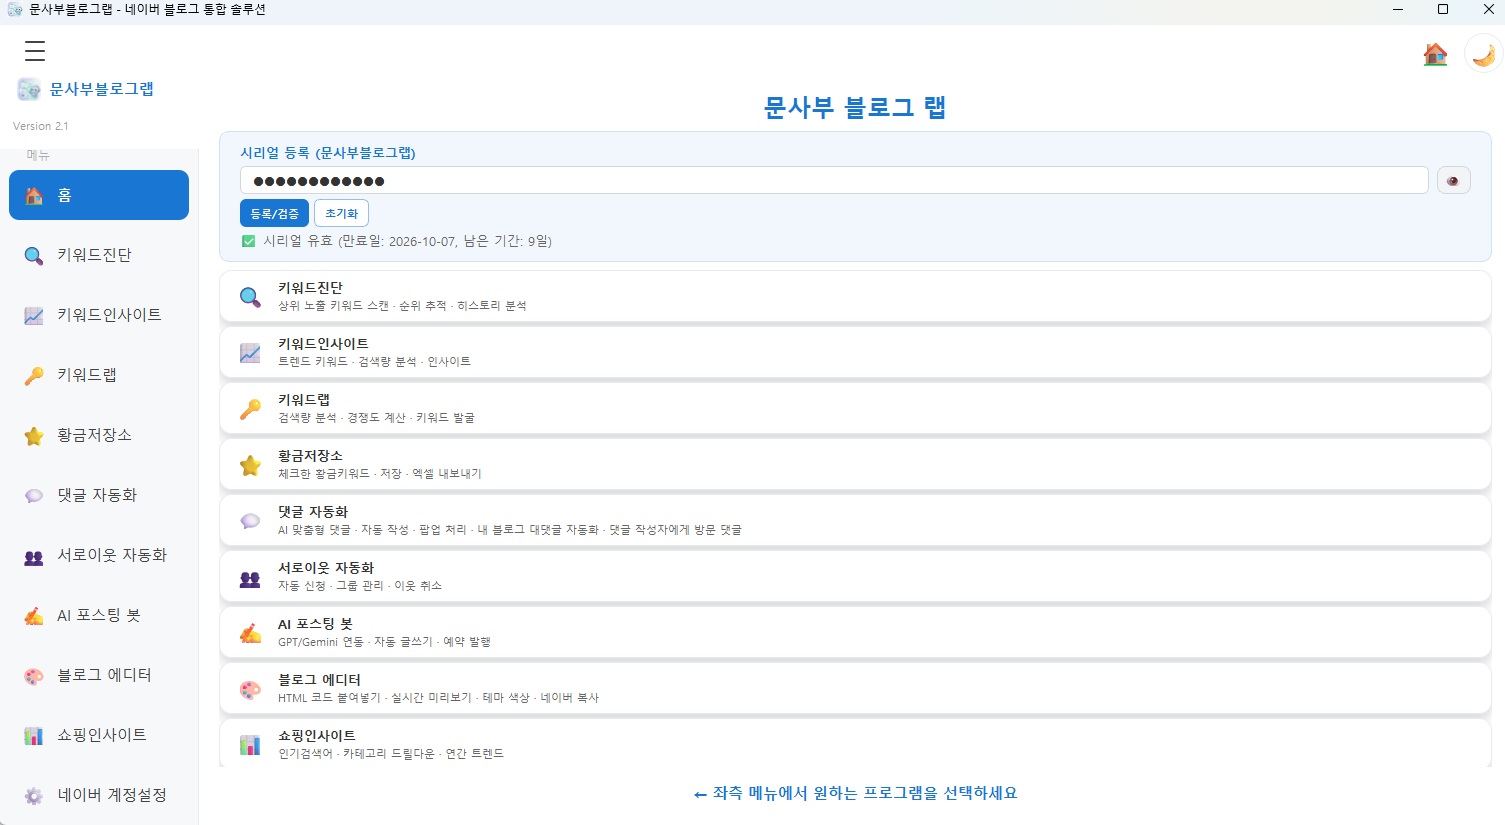The width and height of the screenshot is (1505, 825).
Task: Reveal the serial with the eye button
Action: click(x=1453, y=181)
